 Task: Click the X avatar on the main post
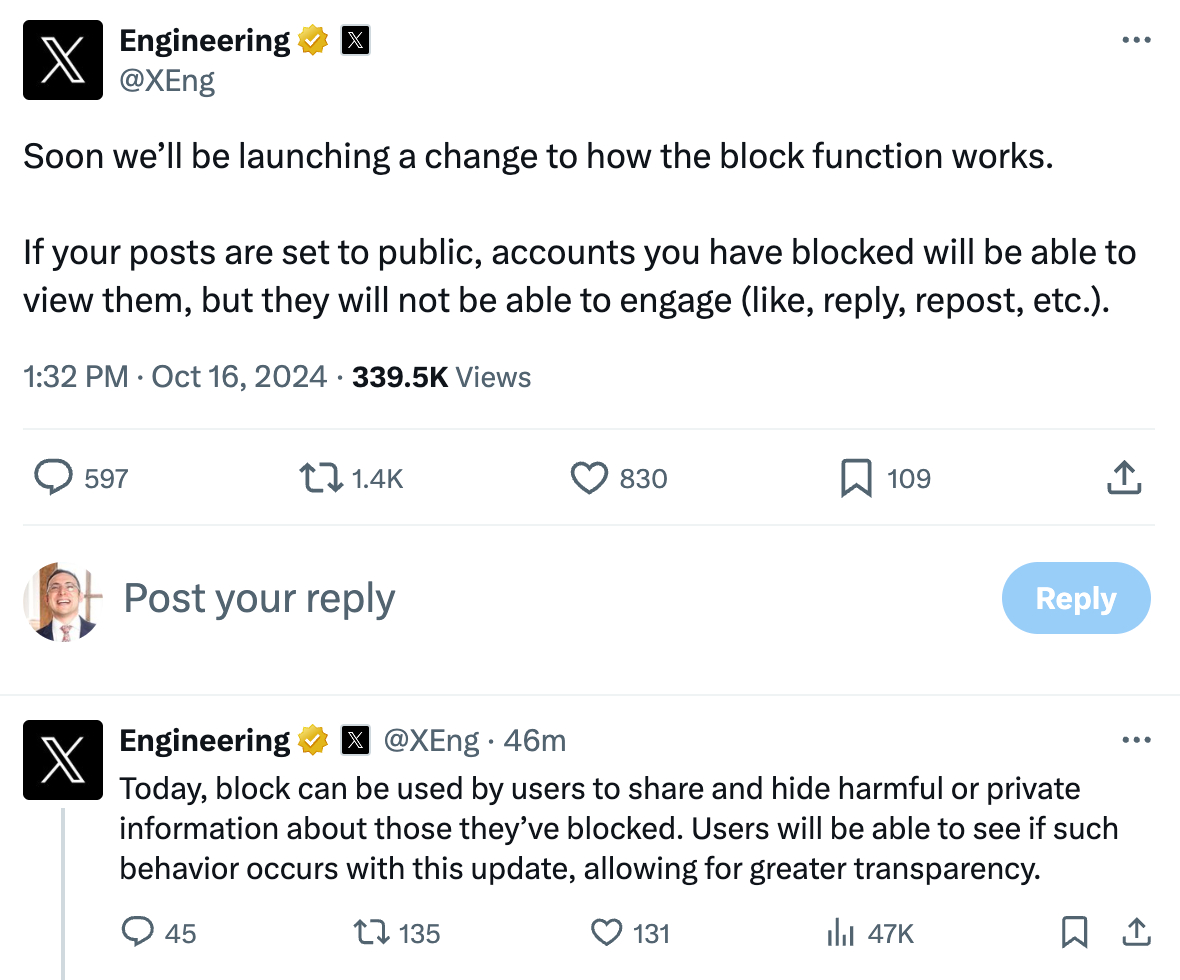[63, 60]
